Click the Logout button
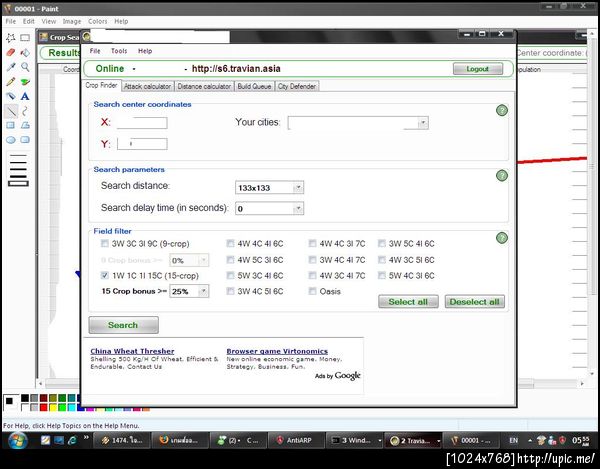 click(x=478, y=69)
